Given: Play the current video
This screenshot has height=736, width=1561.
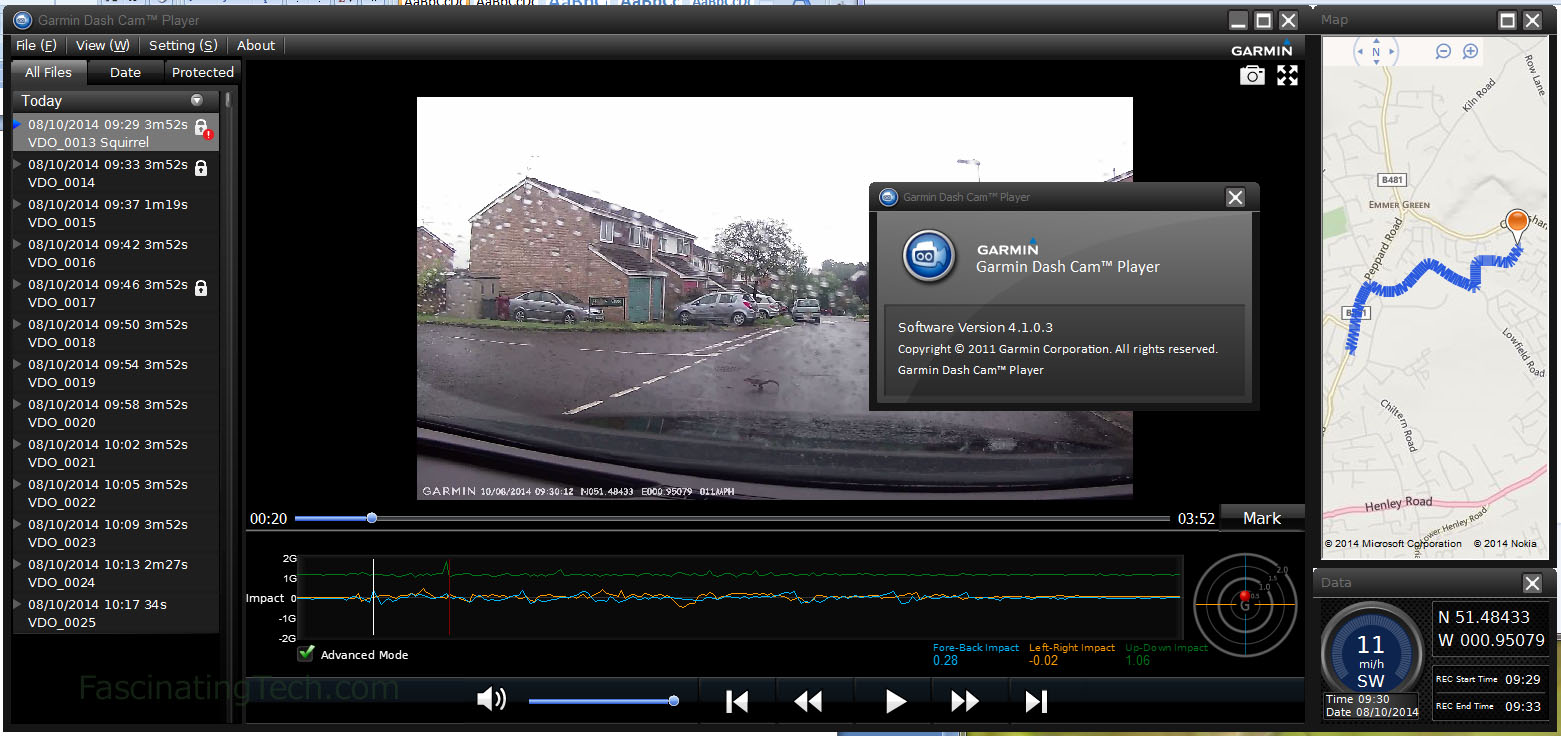Looking at the screenshot, I should [x=896, y=702].
